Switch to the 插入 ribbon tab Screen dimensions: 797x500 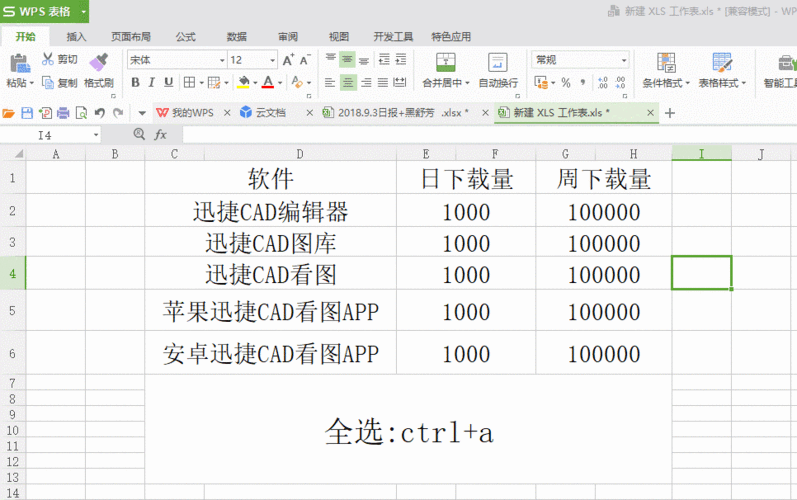click(76, 37)
